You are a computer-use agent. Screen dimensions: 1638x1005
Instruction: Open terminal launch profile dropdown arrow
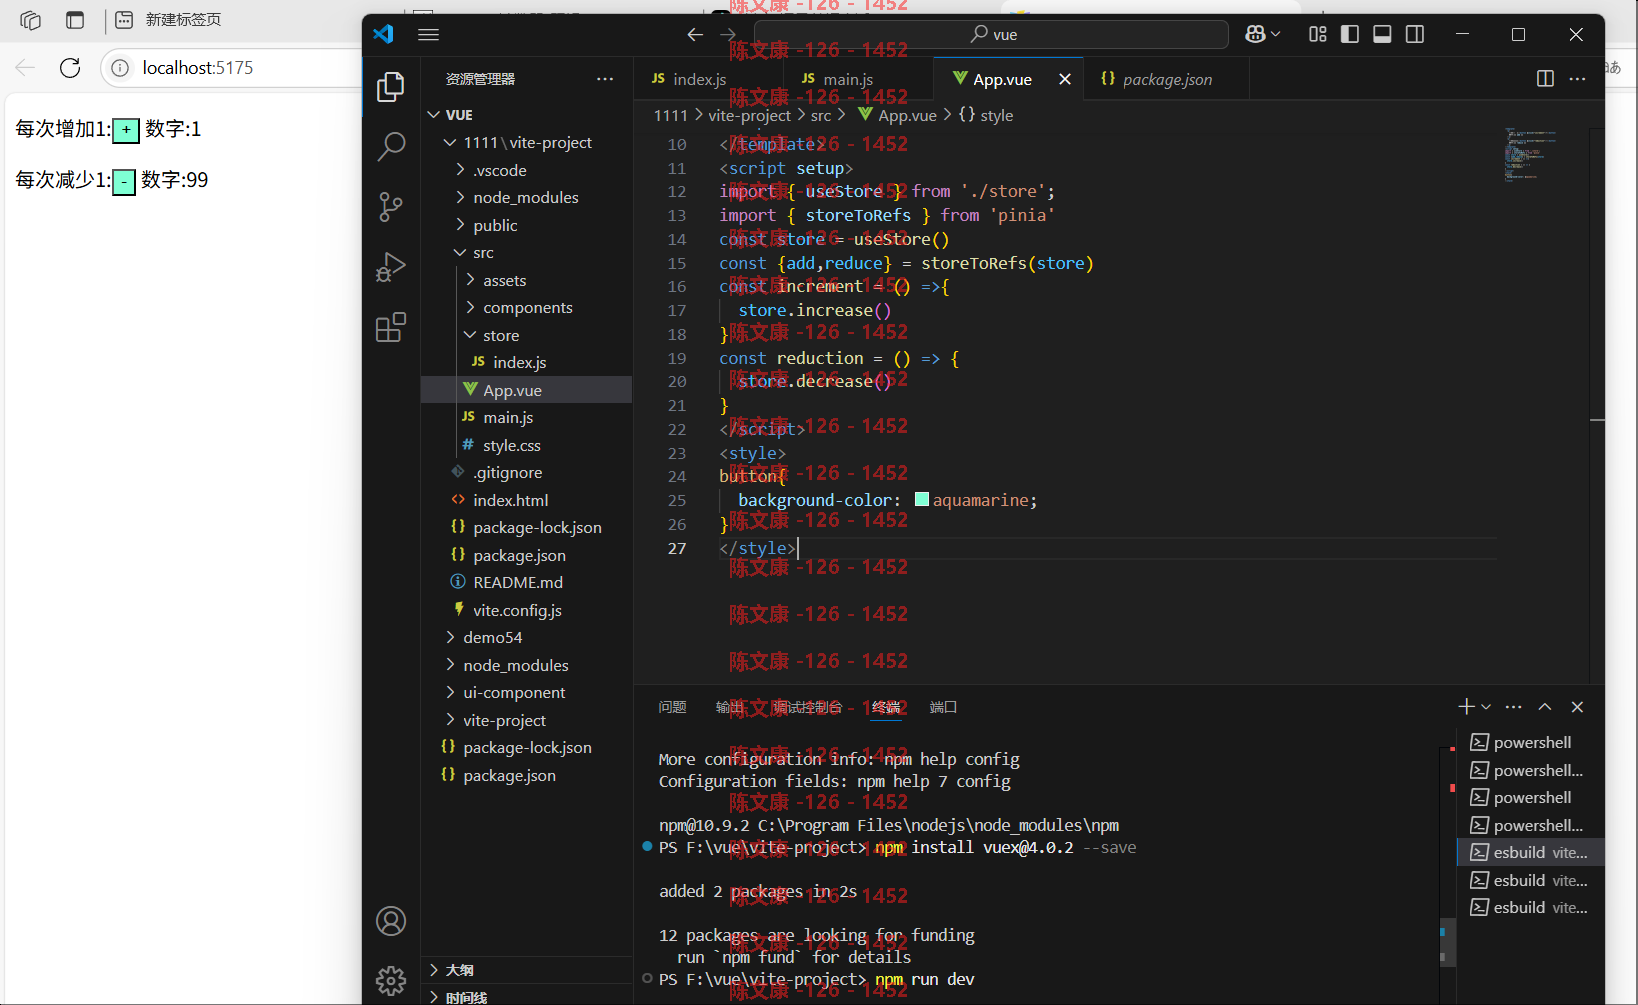coord(1486,707)
